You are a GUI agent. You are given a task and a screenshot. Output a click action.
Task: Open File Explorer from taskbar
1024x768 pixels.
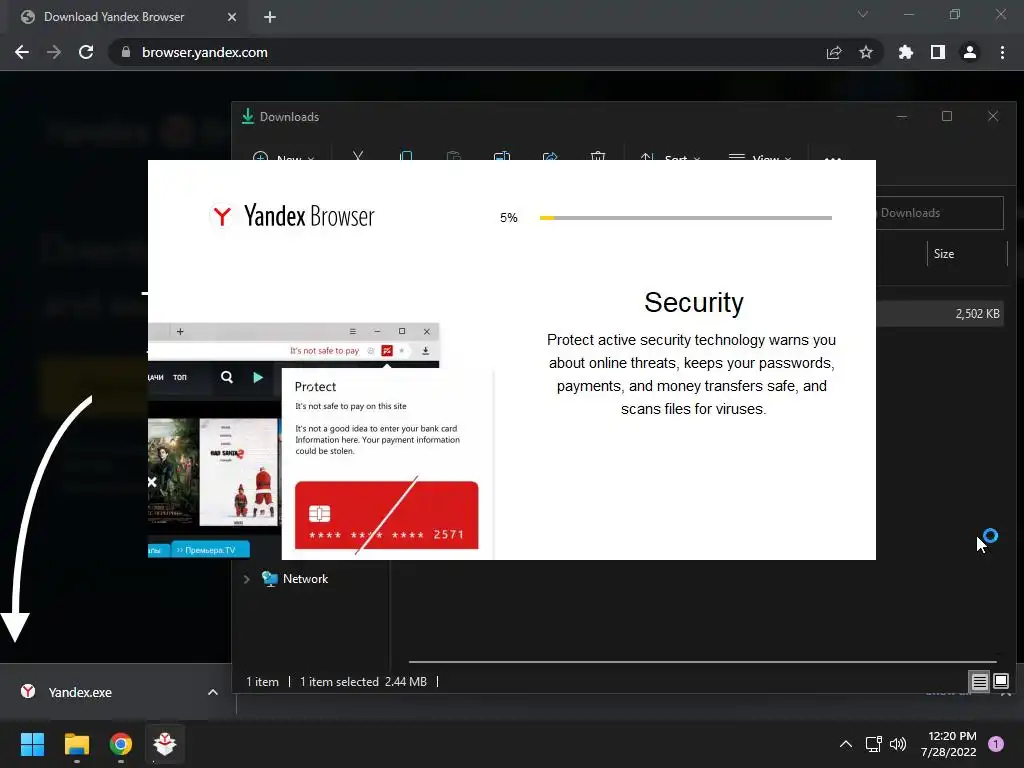point(76,744)
